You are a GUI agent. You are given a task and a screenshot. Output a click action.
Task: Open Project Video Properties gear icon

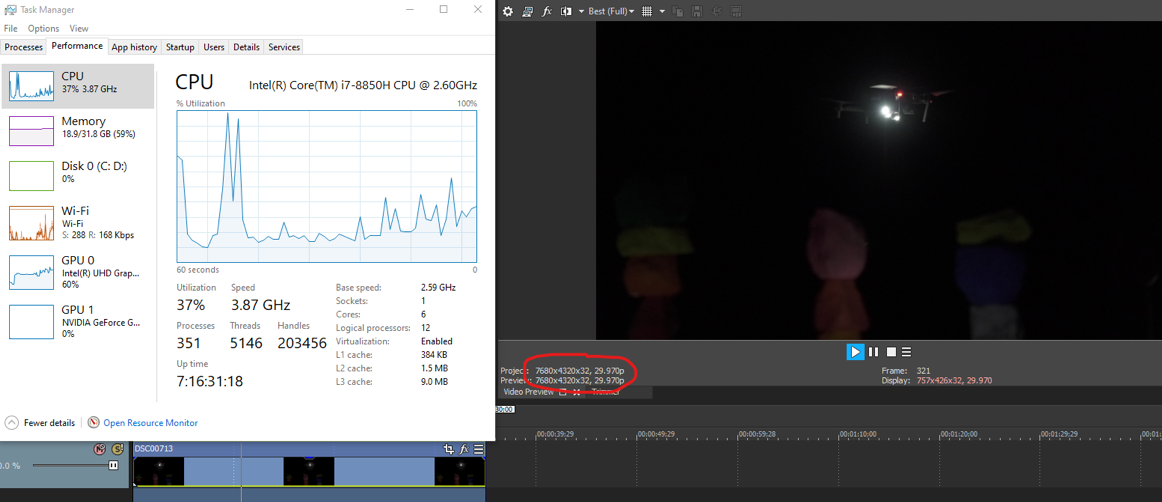click(x=508, y=11)
